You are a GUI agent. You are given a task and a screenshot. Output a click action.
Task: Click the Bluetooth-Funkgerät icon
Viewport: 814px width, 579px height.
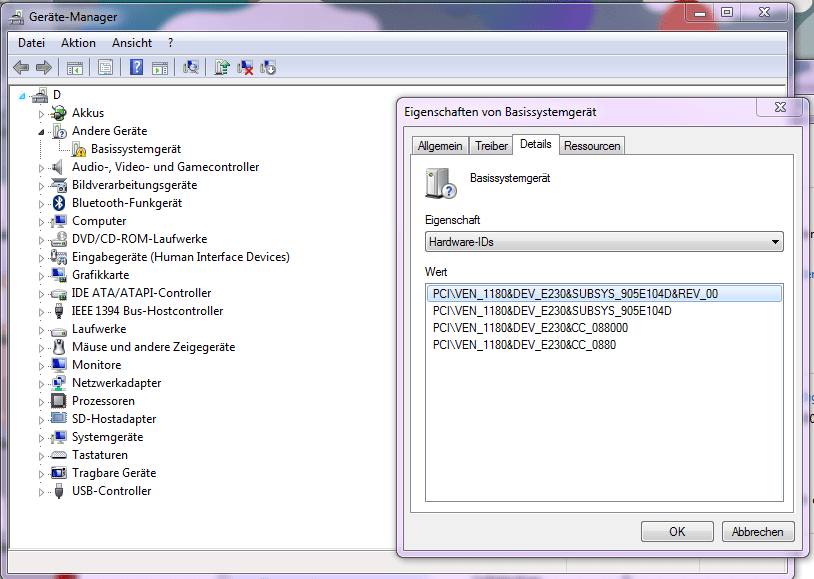pos(59,203)
